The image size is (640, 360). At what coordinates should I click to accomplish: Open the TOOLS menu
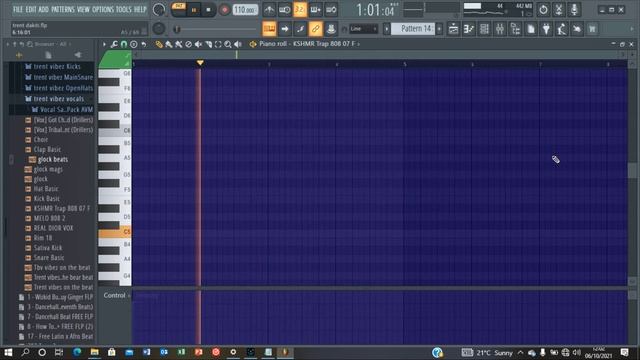pos(124,9)
